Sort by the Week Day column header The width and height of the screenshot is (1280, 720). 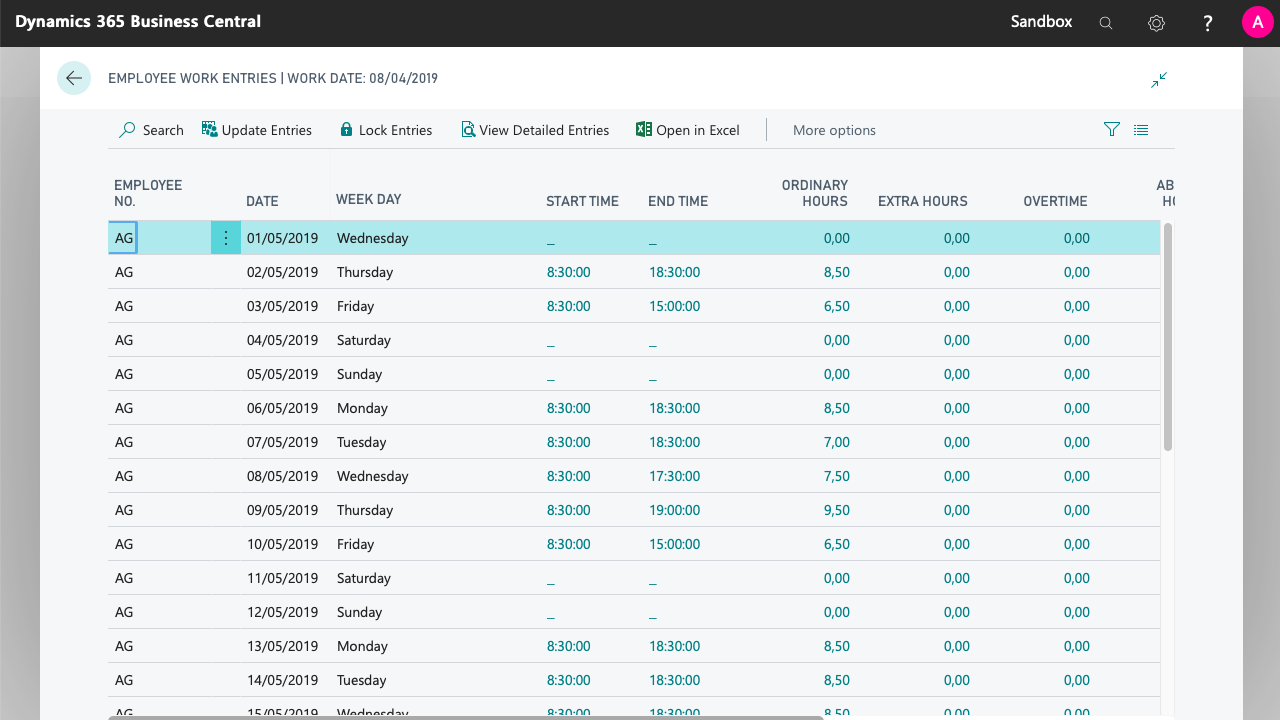pos(368,199)
